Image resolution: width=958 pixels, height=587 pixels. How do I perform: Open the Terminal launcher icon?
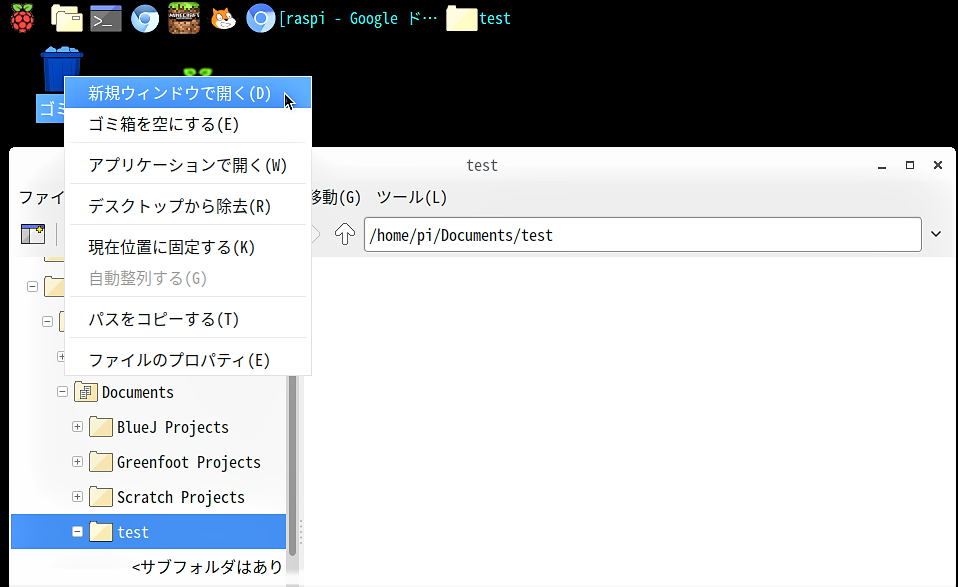pyautogui.click(x=106, y=18)
